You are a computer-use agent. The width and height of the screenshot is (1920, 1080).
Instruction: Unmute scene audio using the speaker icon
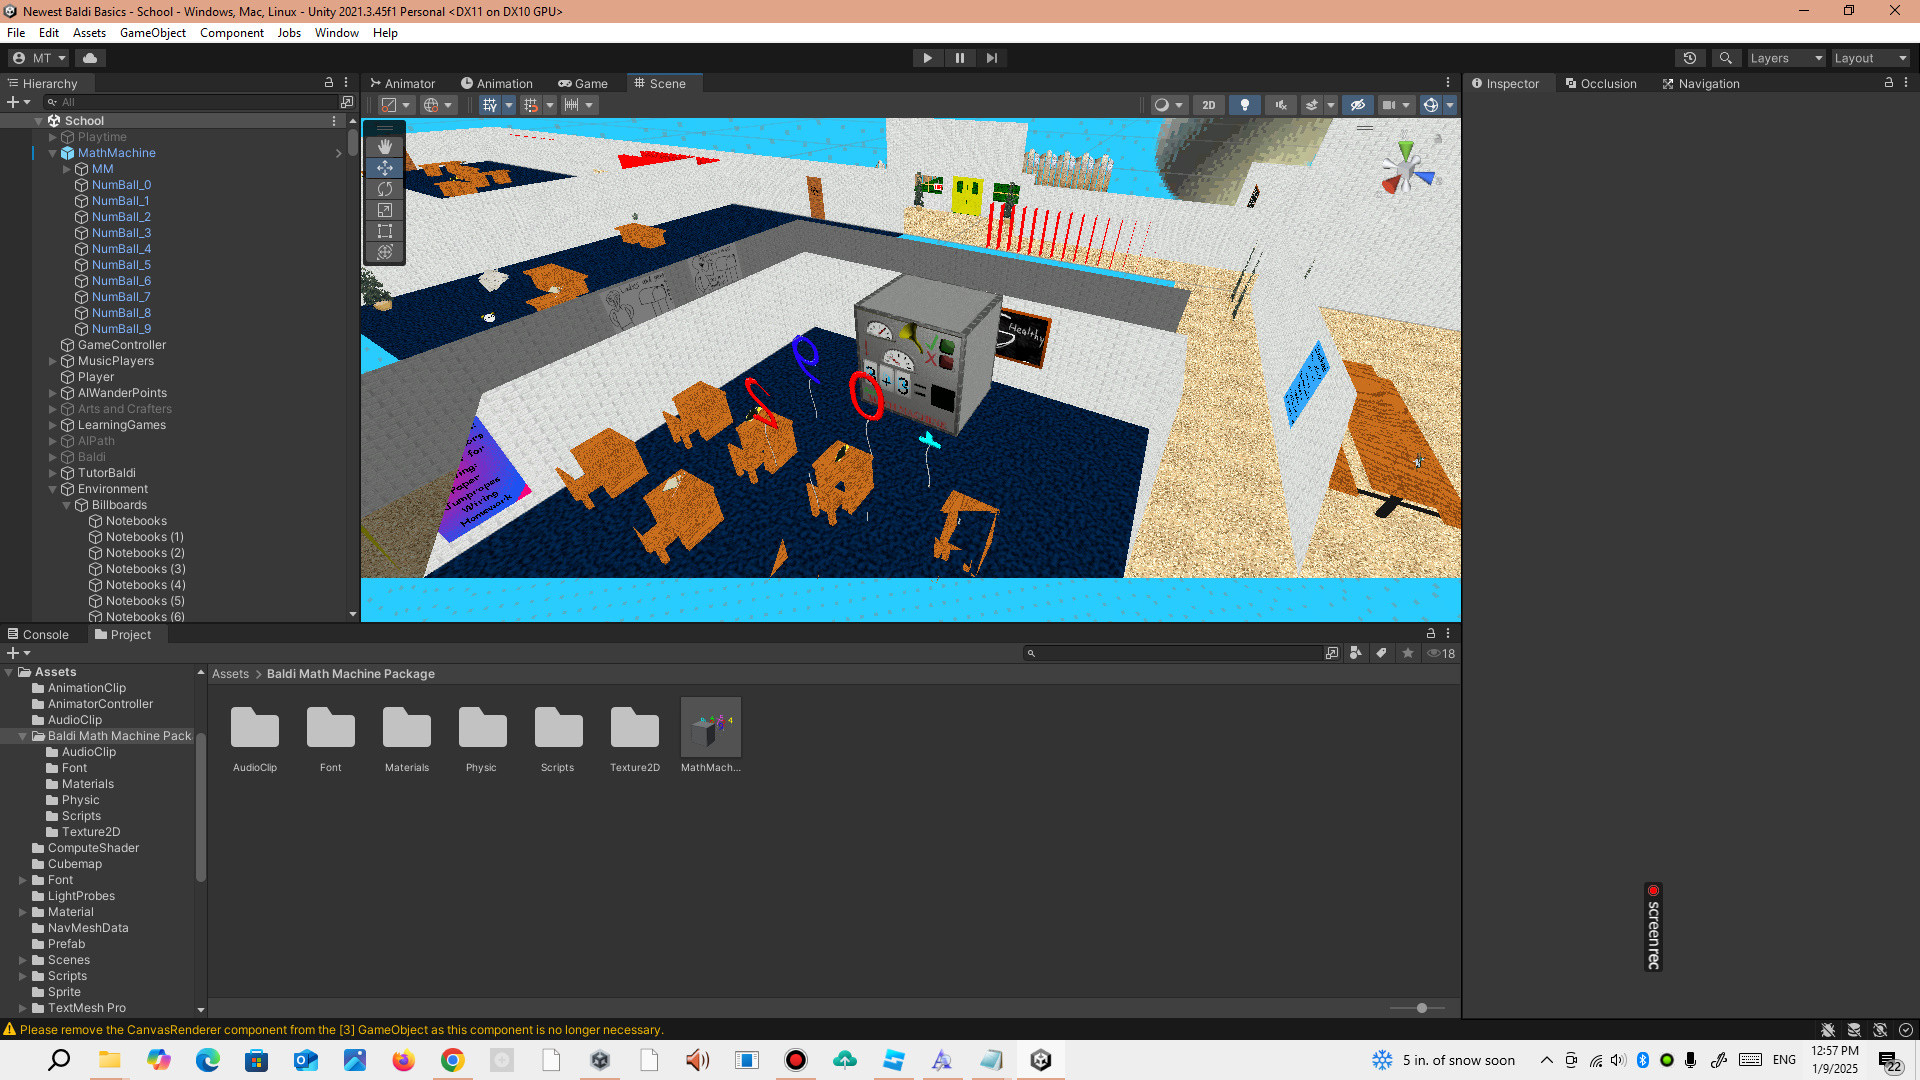[x=1281, y=105]
